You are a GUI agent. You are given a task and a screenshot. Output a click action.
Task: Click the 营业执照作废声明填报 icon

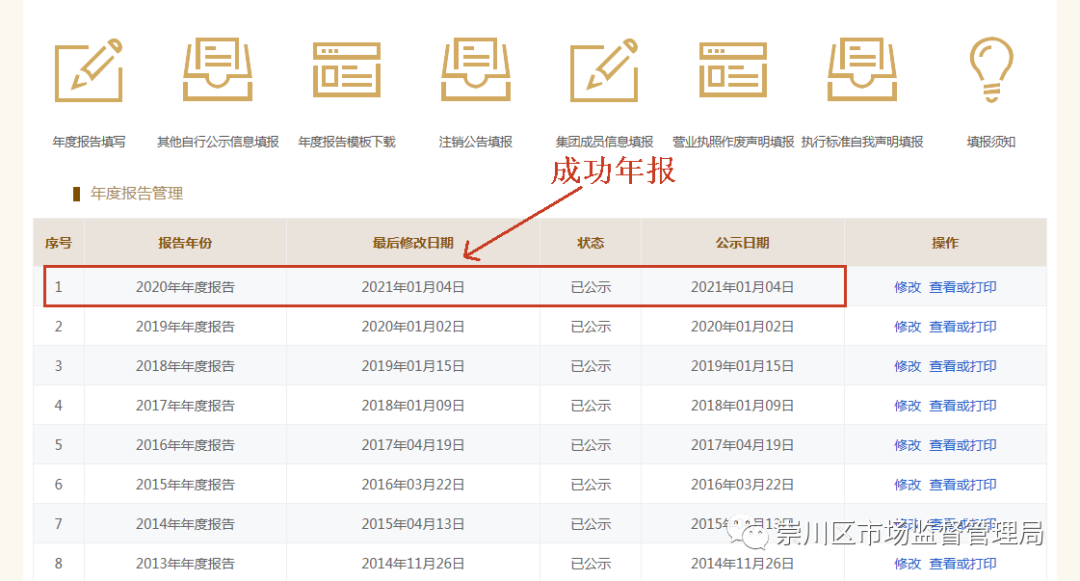point(733,70)
